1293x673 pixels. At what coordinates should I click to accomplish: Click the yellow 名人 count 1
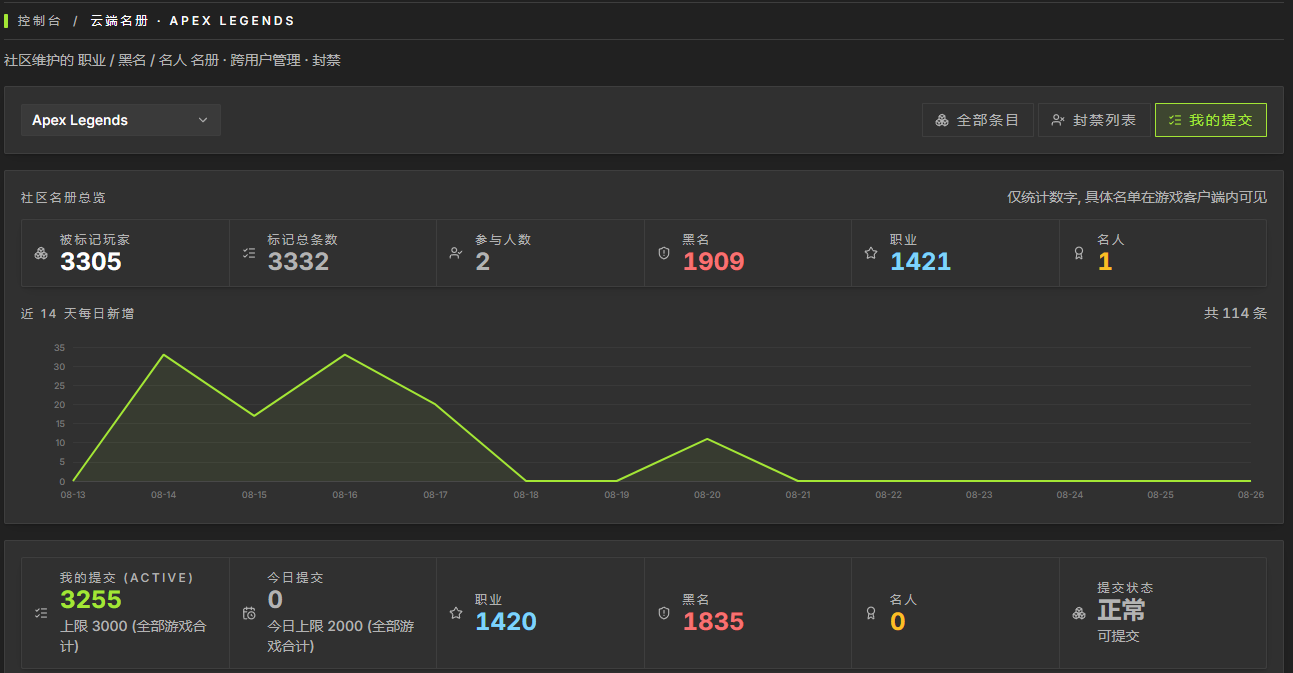pos(1105,262)
